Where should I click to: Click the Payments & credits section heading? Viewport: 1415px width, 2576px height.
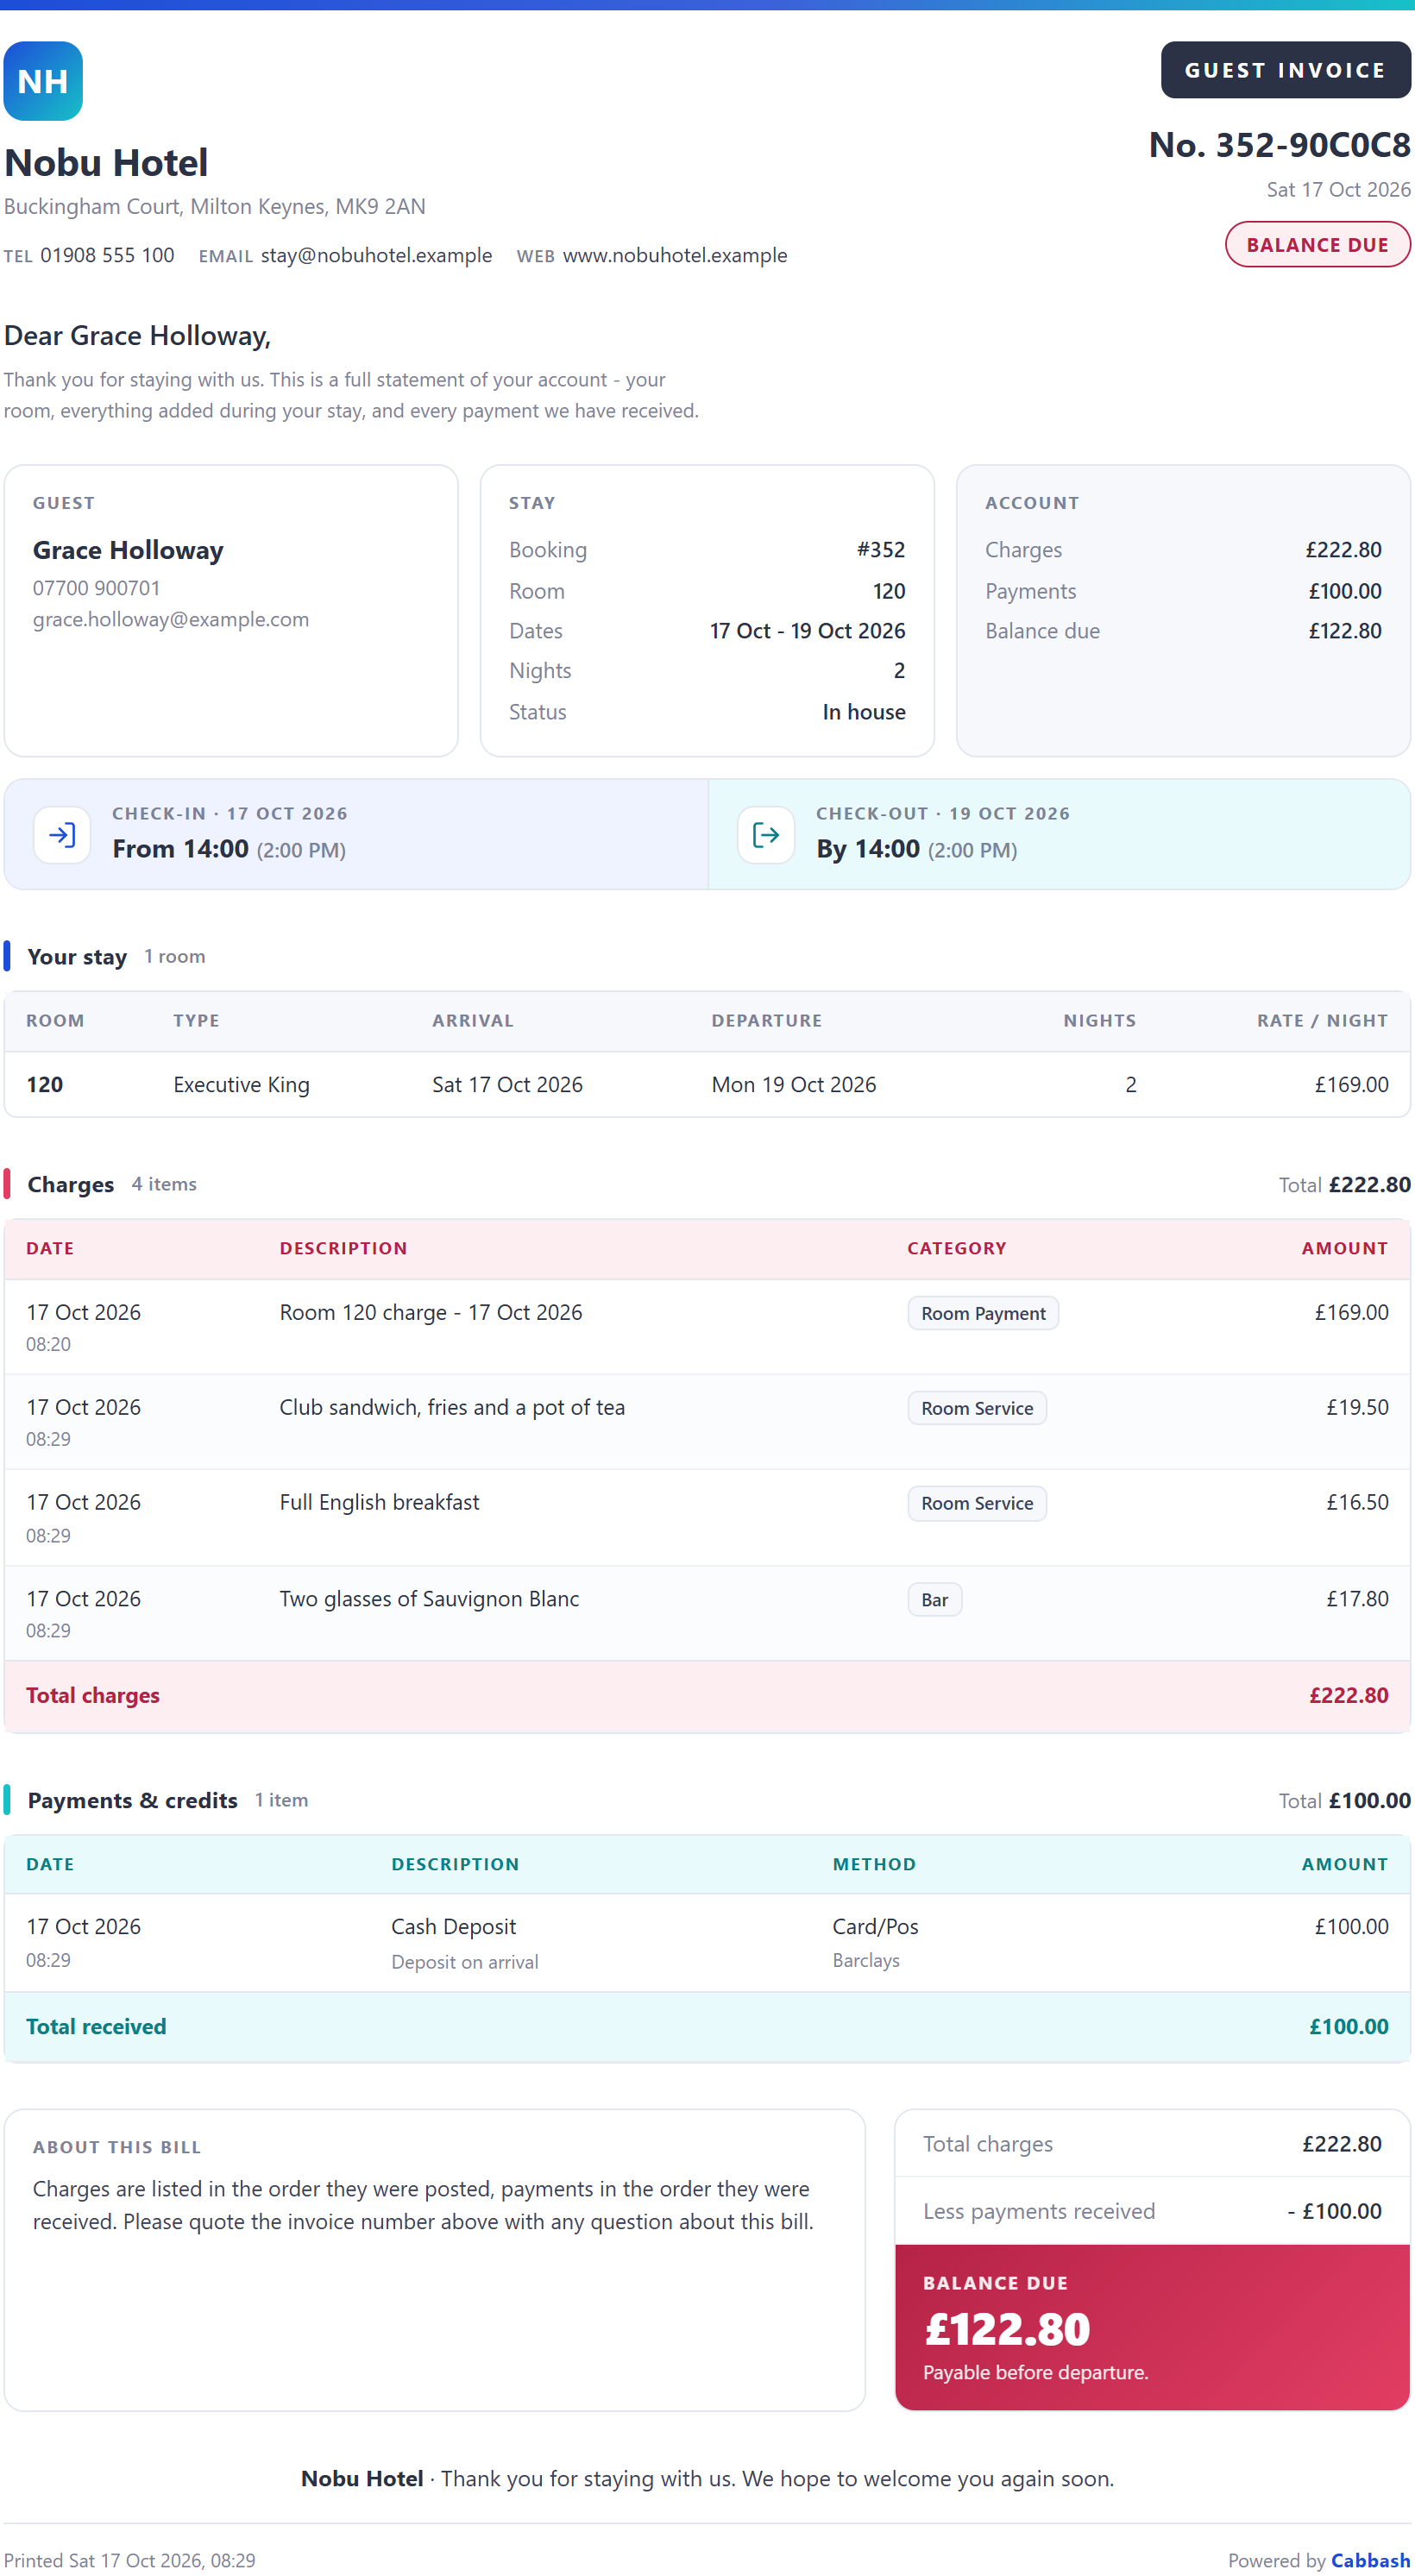click(x=132, y=1801)
